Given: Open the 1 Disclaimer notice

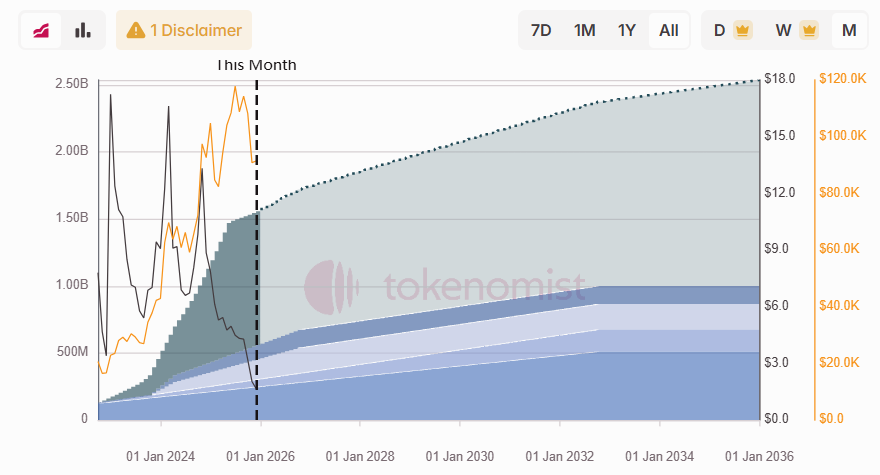Looking at the screenshot, I should pyautogui.click(x=184, y=30).
